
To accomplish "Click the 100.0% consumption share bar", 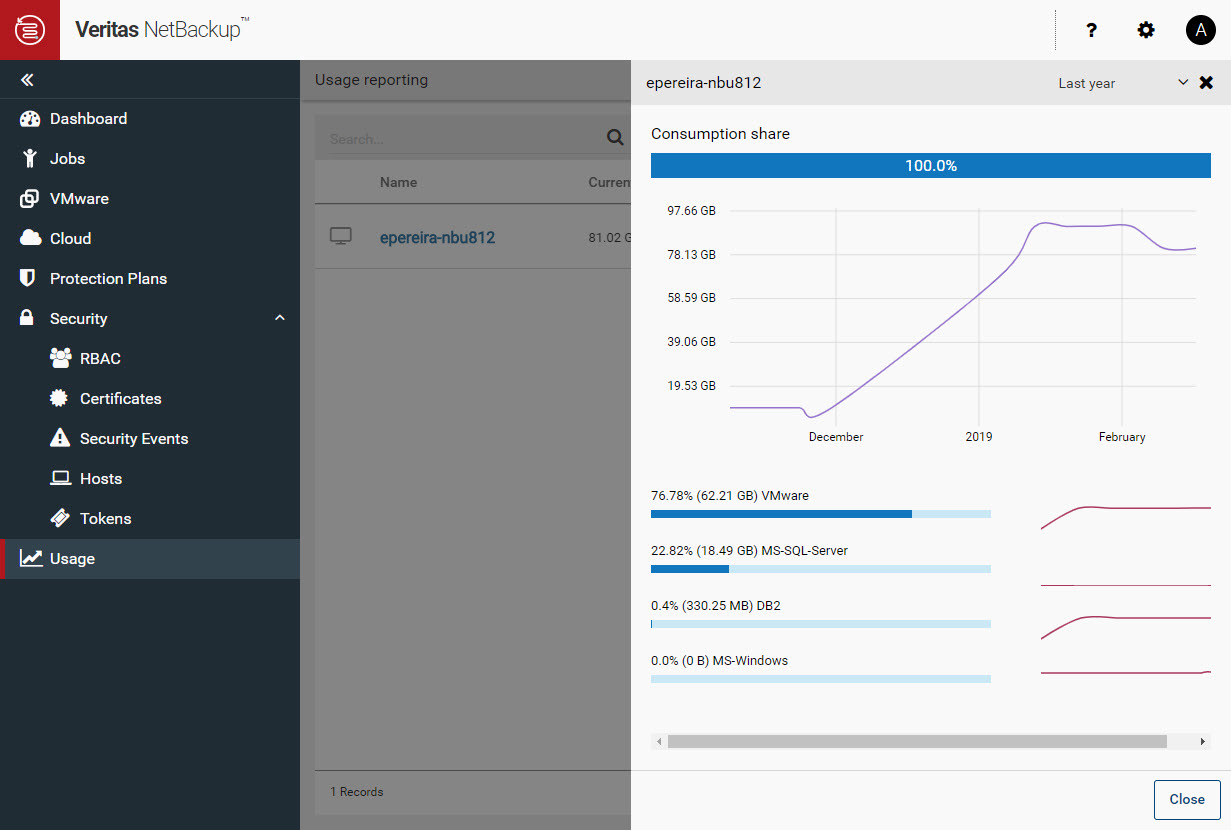I will (x=931, y=166).
